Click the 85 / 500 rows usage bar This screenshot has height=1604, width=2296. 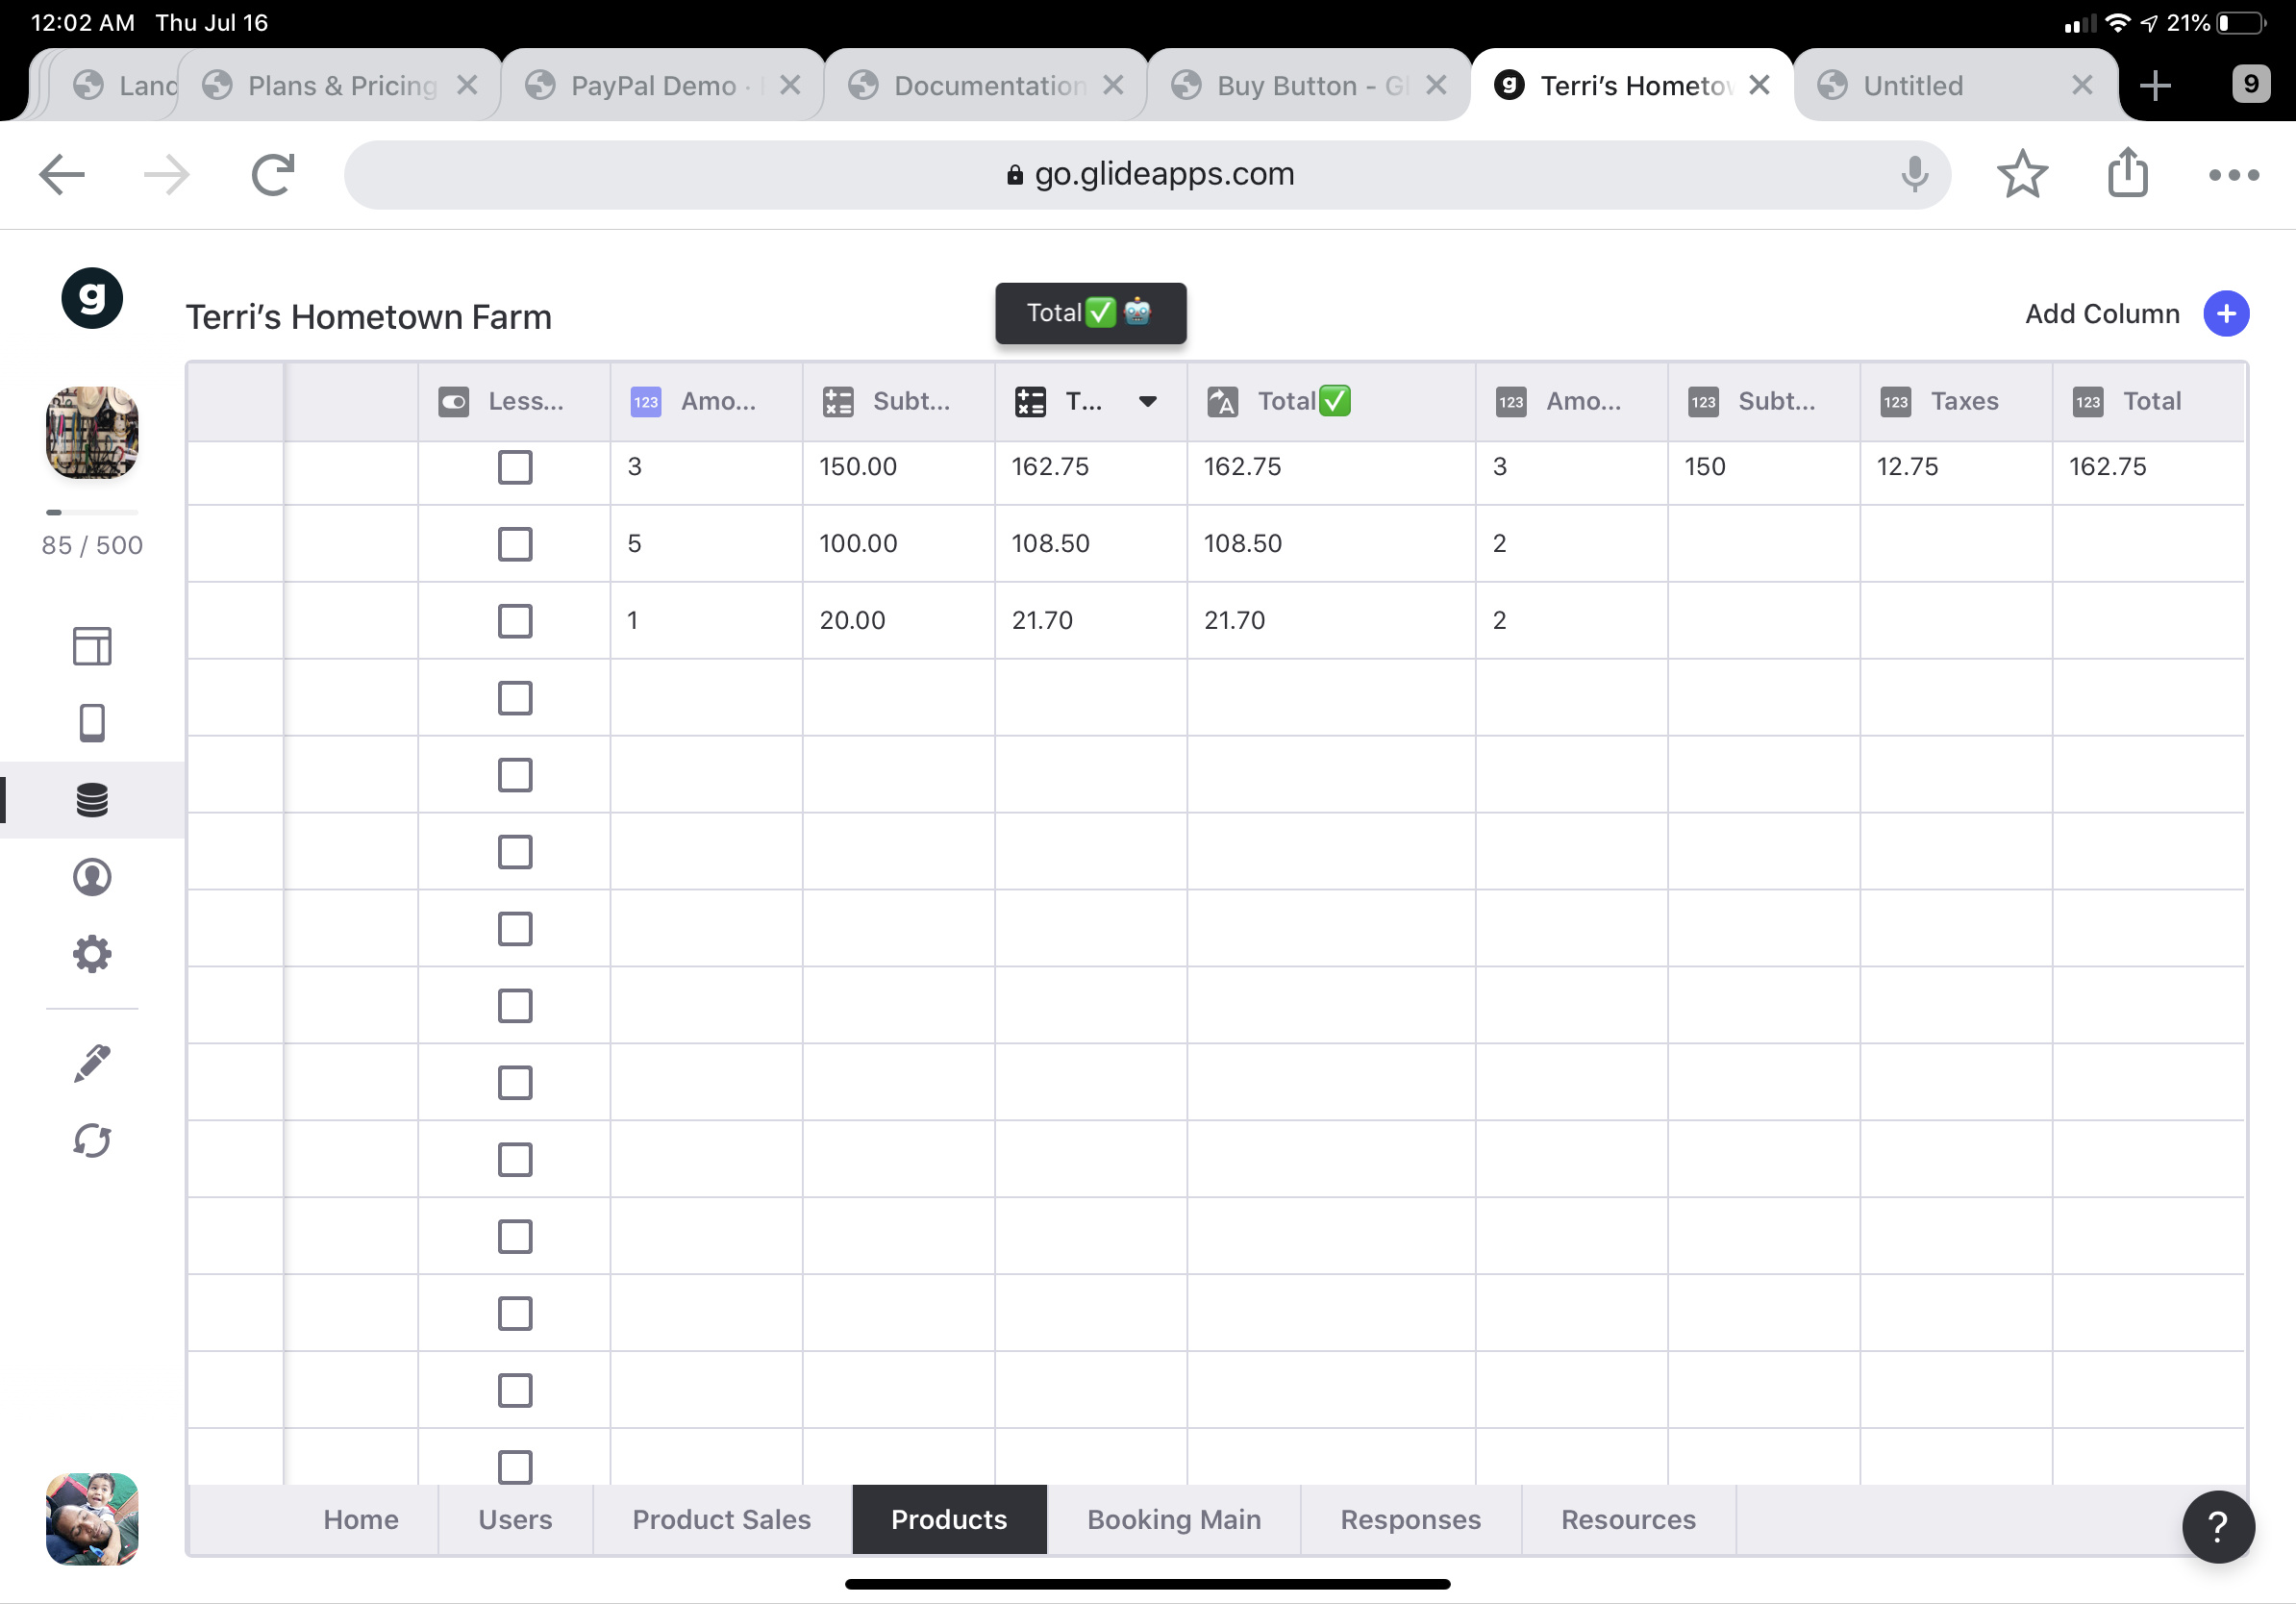coord(92,512)
